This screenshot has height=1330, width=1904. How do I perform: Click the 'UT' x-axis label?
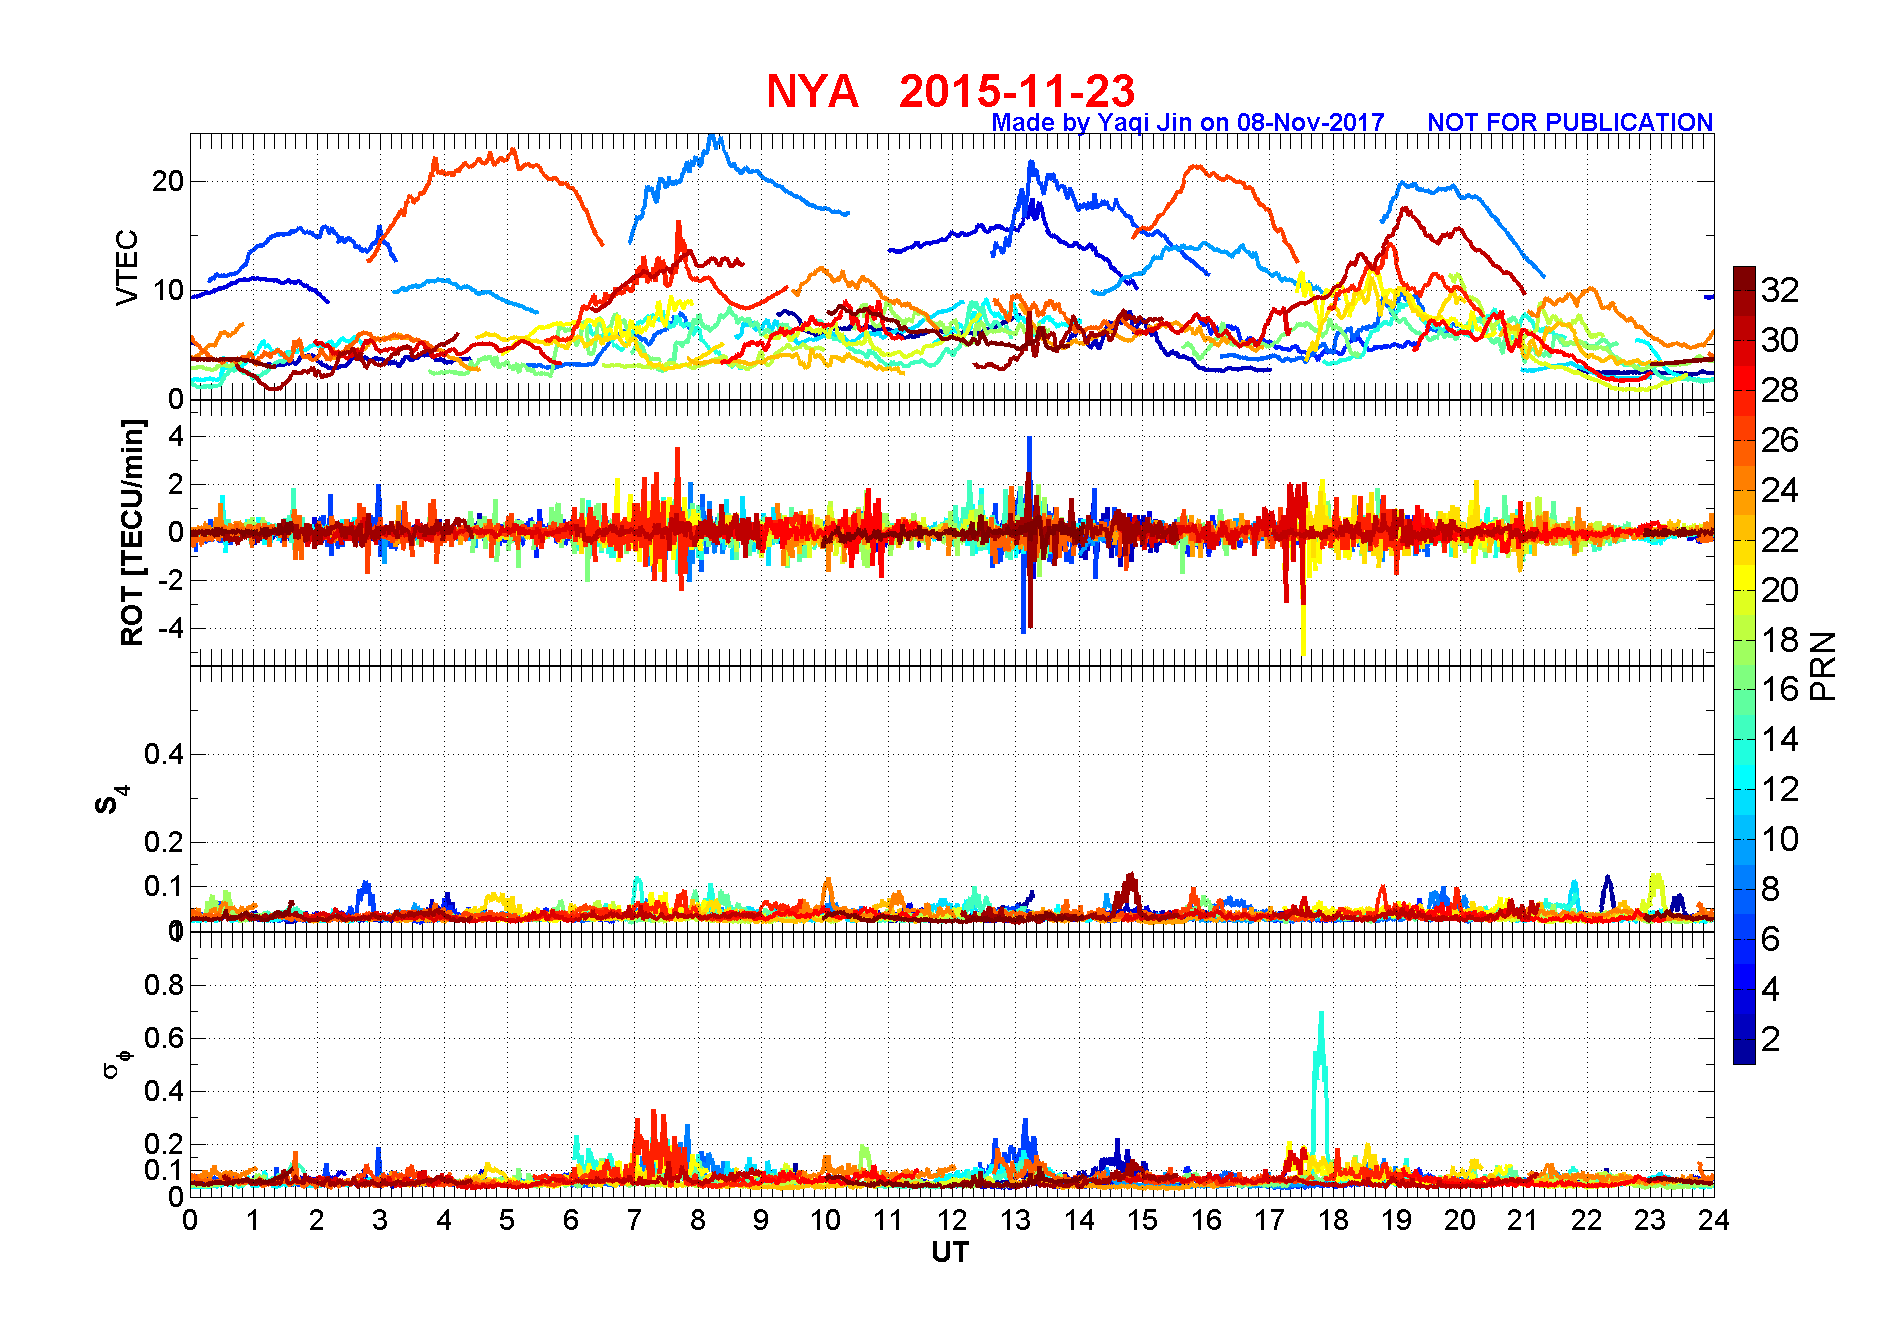[950, 1252]
